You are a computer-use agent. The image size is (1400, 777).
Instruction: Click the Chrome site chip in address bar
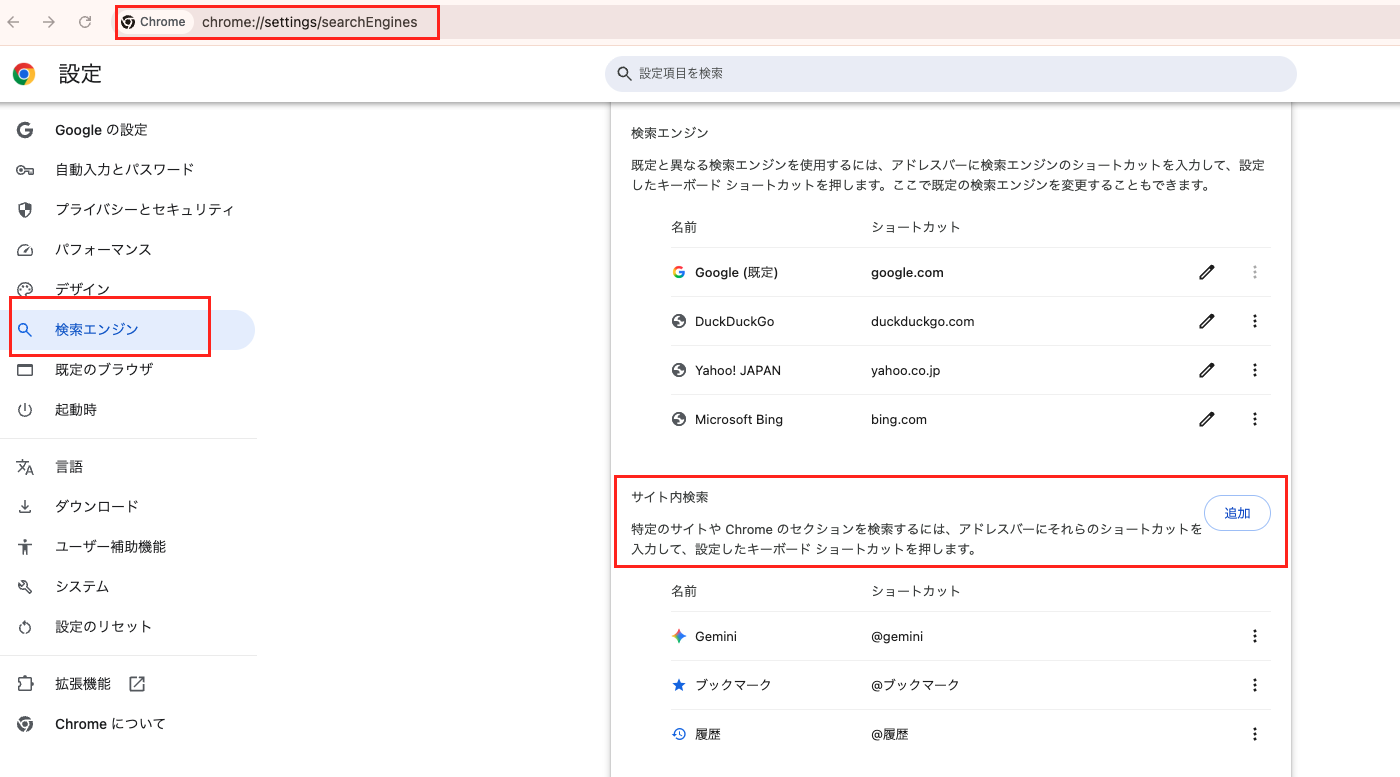pos(154,22)
